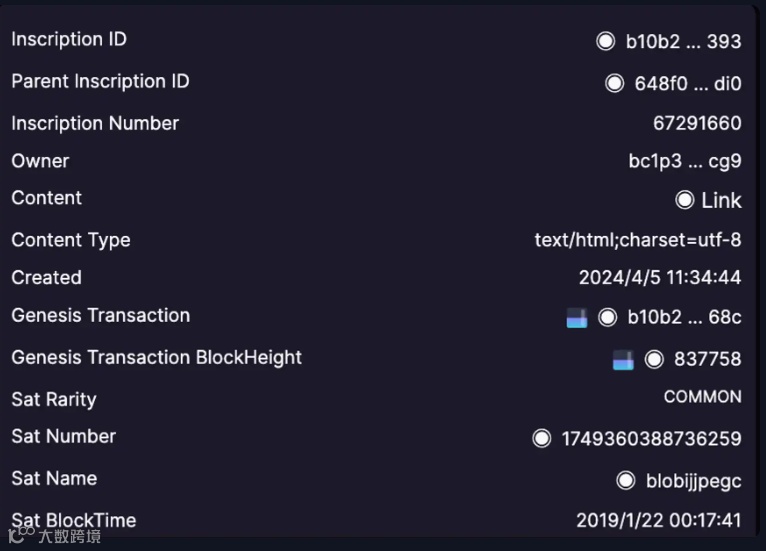This screenshot has height=551, width=766.
Task: Open sat name blobijjpegc
Action: (694, 481)
